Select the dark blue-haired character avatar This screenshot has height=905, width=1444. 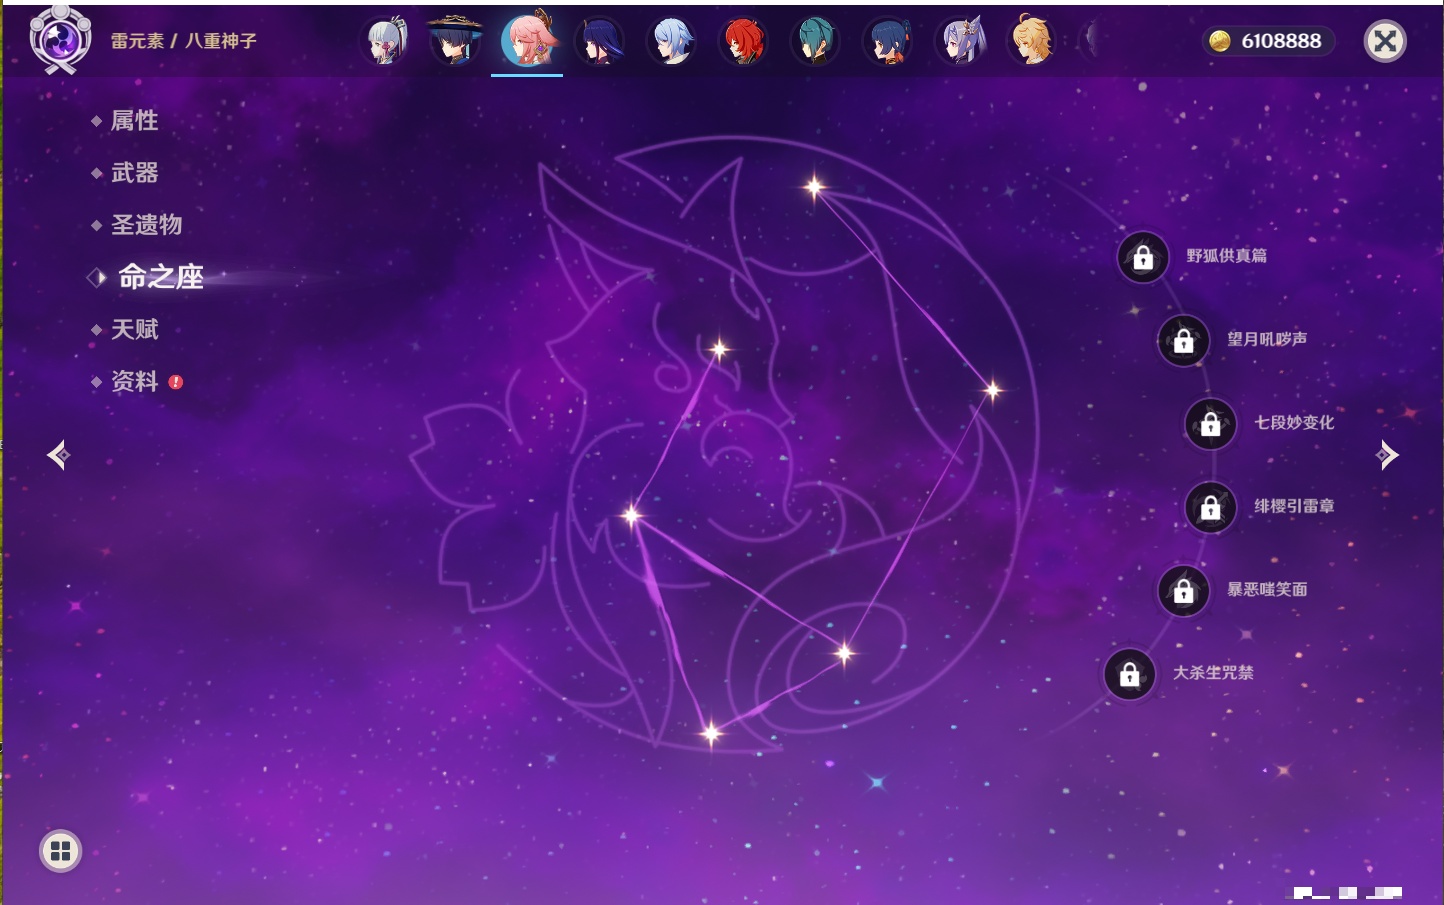887,41
